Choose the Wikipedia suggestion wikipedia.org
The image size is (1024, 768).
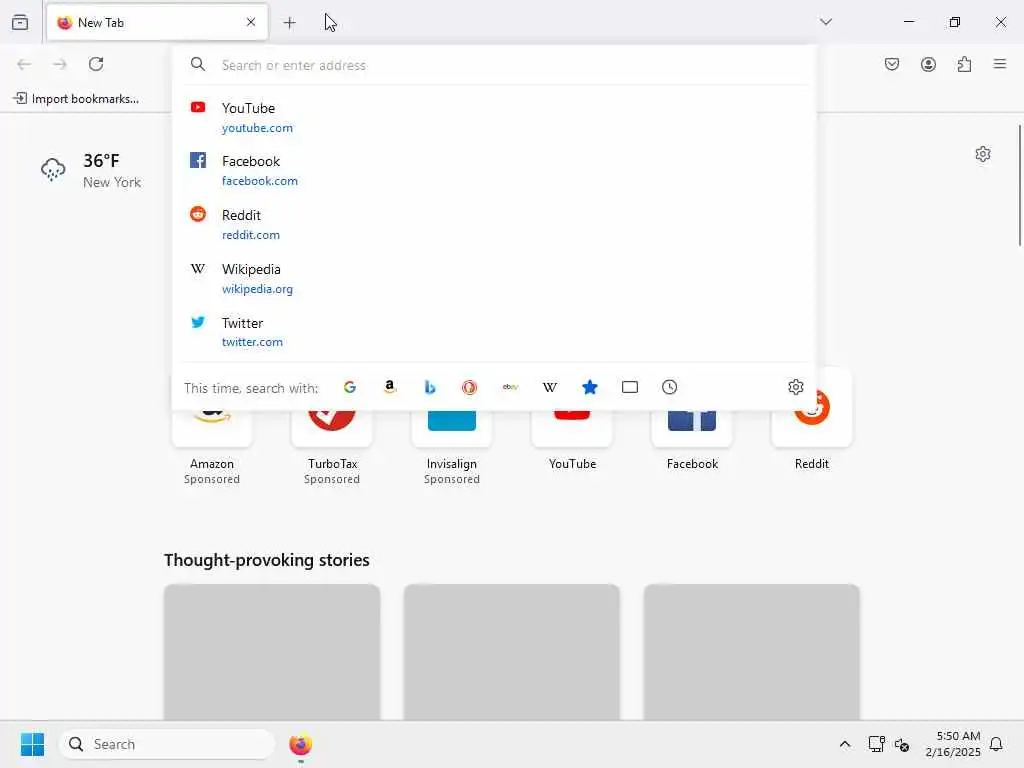[494, 279]
